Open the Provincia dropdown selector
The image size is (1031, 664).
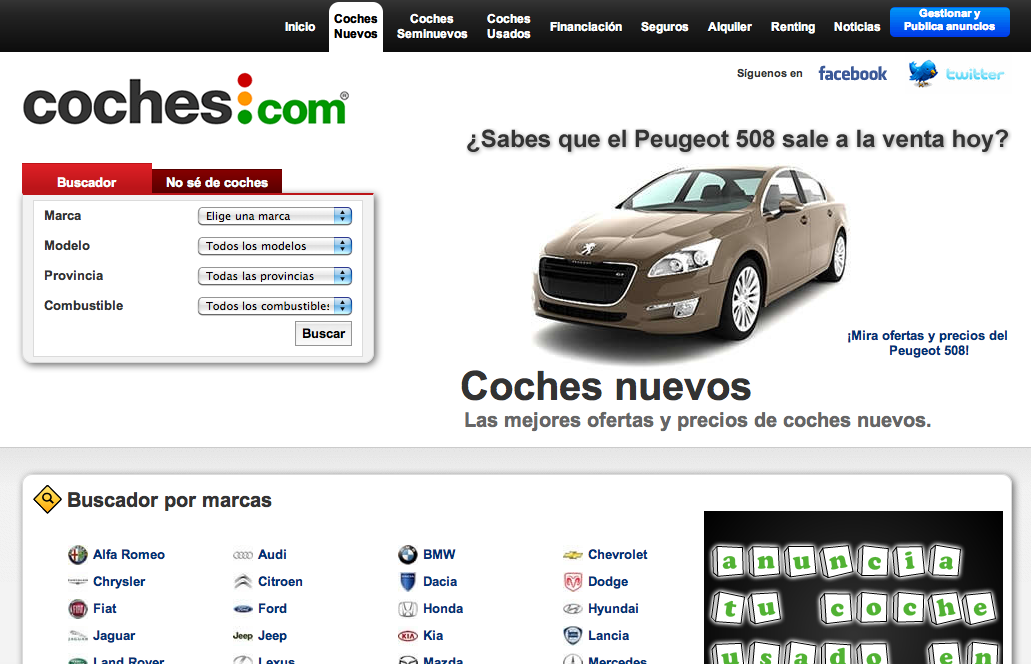(x=274, y=276)
